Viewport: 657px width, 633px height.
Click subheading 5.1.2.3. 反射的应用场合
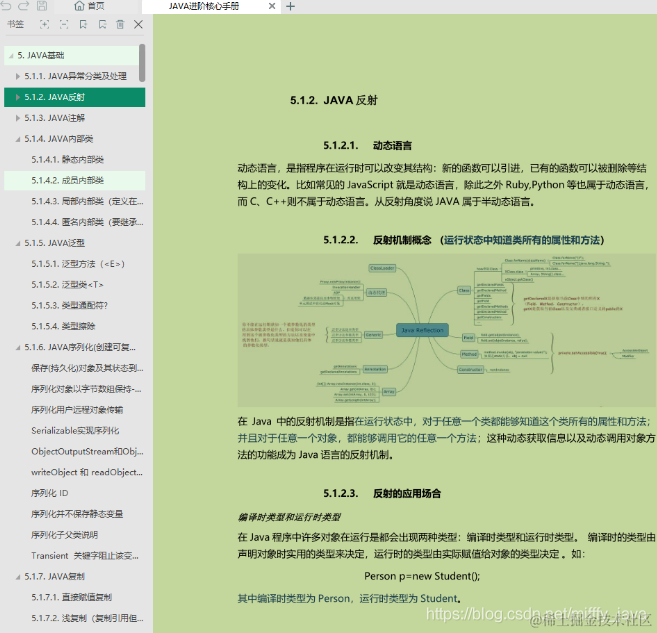(x=382, y=493)
